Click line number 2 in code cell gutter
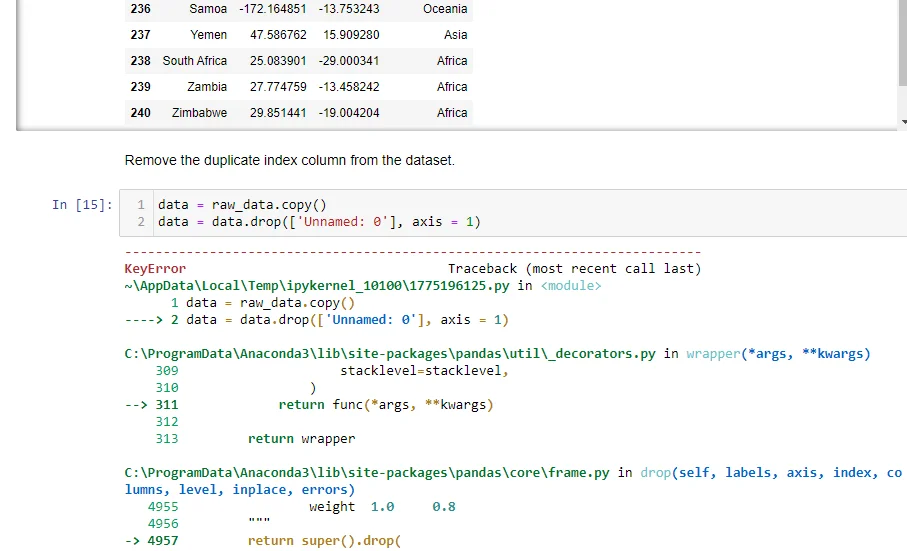This screenshot has width=907, height=551. tap(141, 221)
